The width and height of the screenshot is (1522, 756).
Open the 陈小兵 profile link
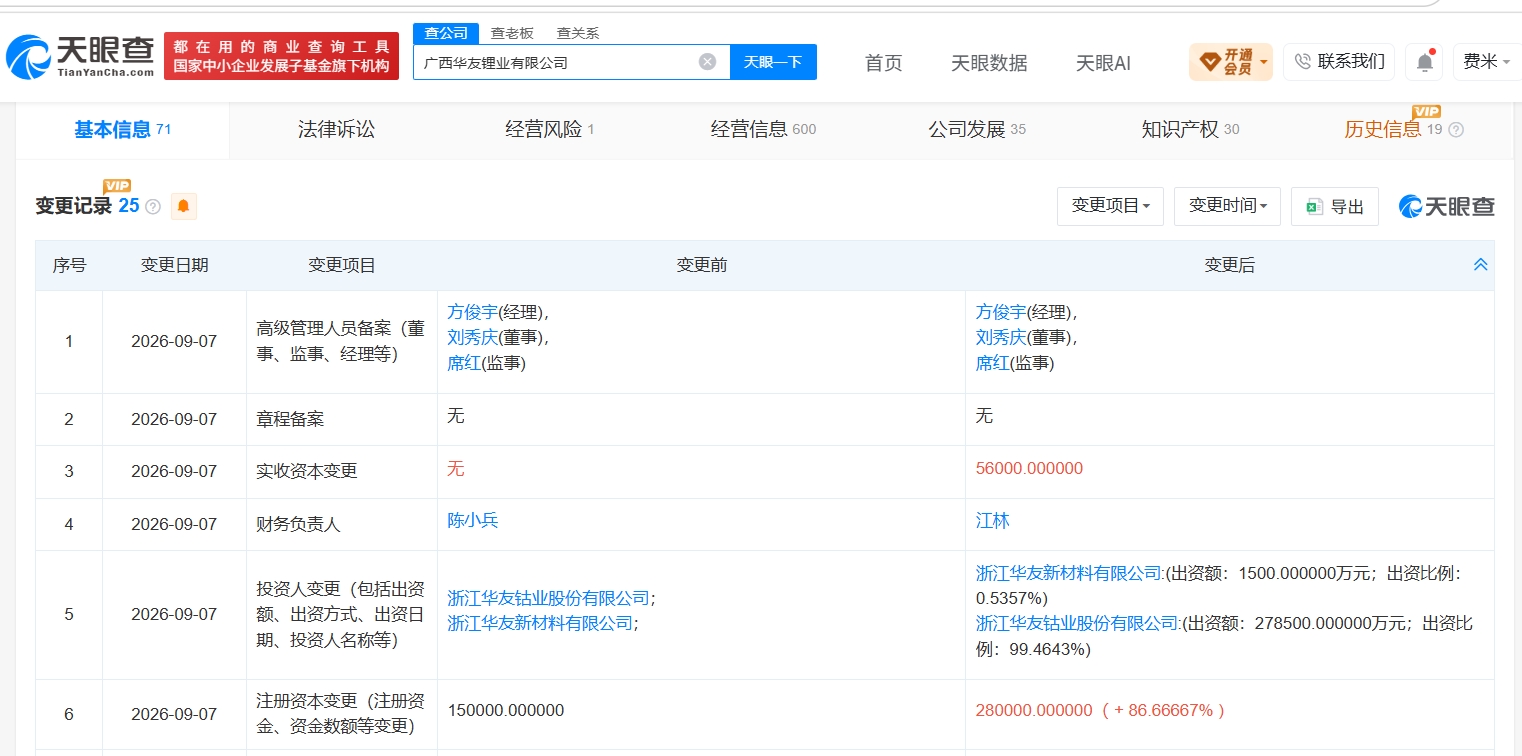click(x=473, y=521)
